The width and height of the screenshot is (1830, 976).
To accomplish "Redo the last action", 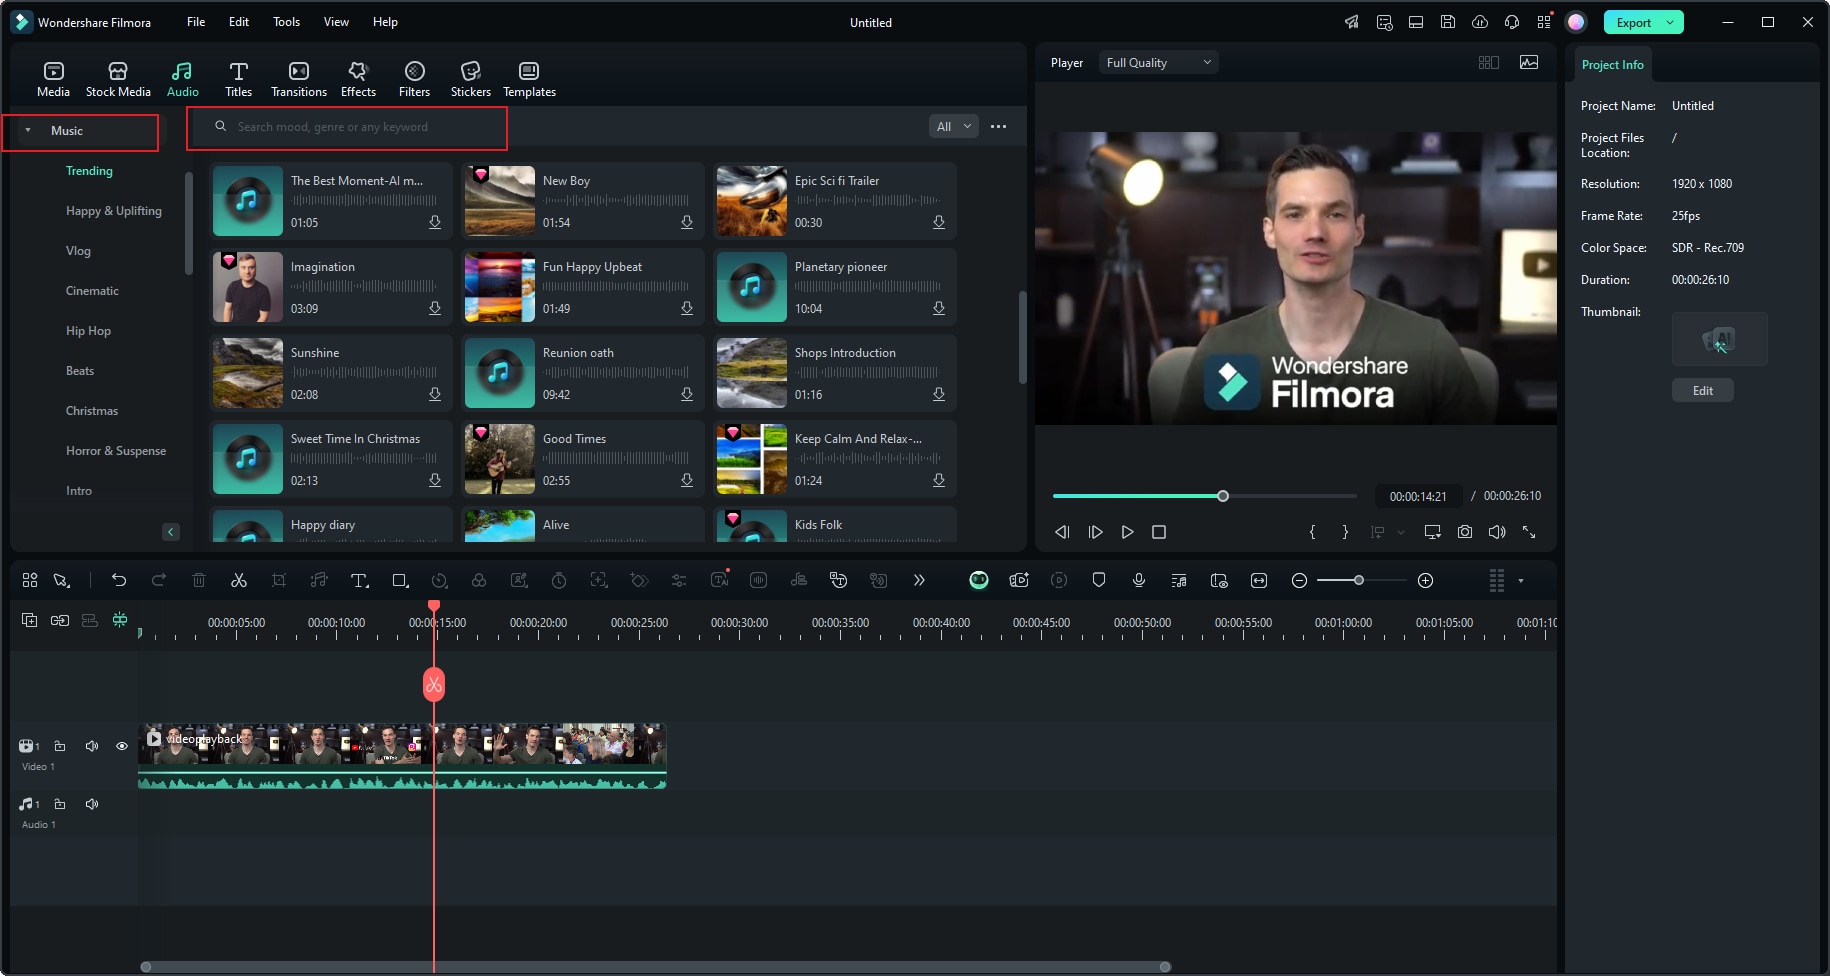I will coord(158,580).
